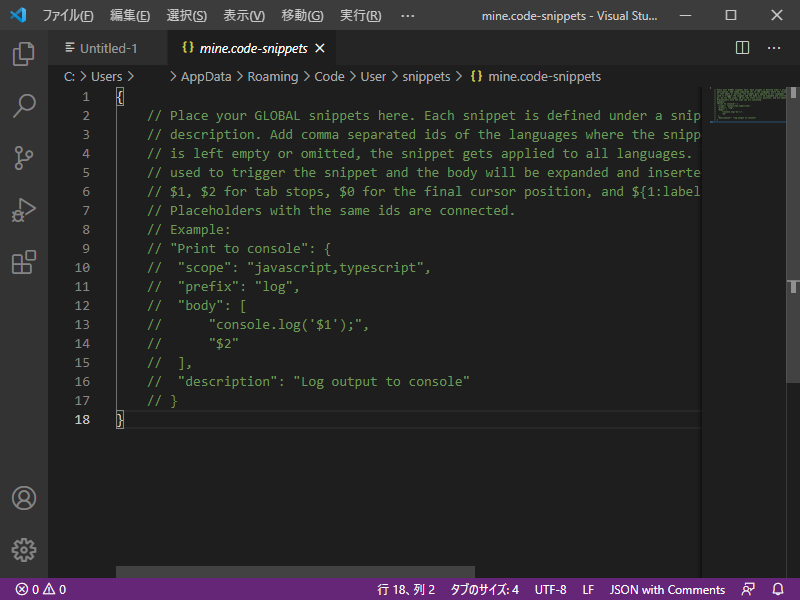The image size is (800, 600).
Task: Minimize the Visual Studio Code window
Action: (x=686, y=15)
